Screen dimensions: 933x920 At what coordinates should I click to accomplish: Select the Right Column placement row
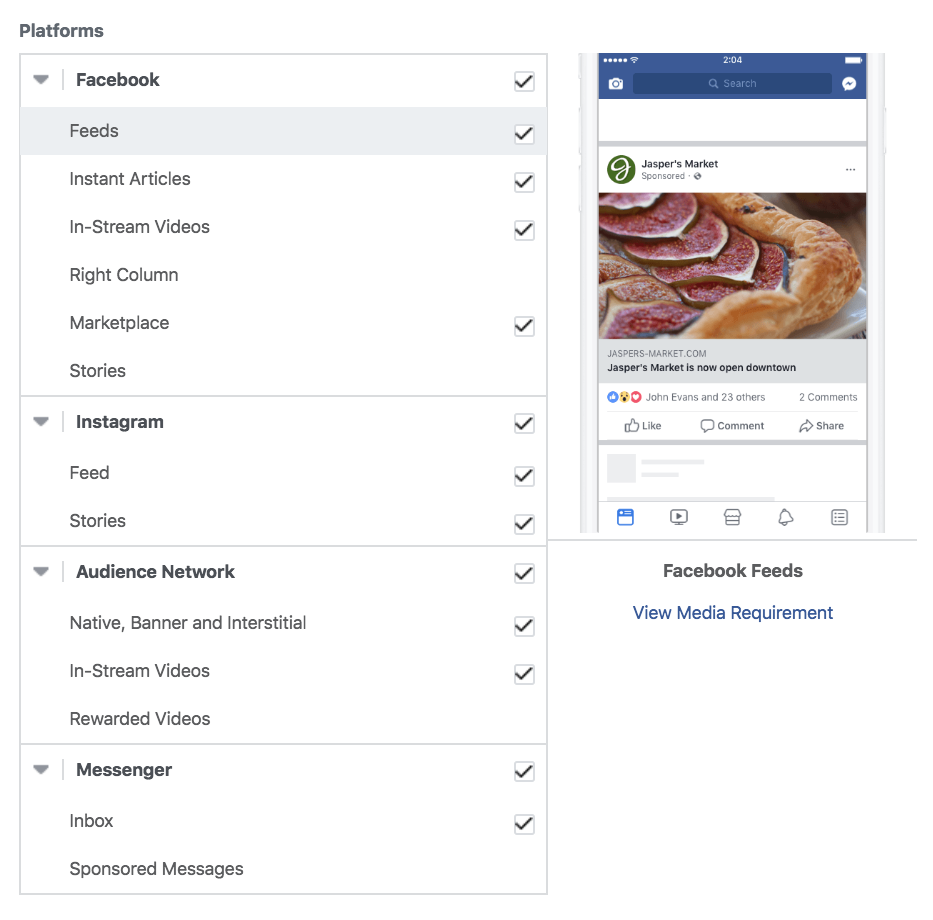(124, 275)
